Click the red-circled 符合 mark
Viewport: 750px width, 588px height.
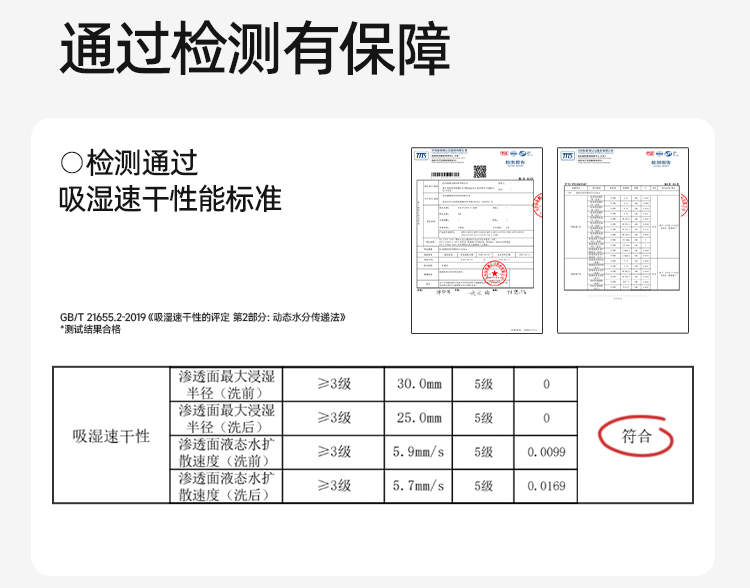(636, 435)
